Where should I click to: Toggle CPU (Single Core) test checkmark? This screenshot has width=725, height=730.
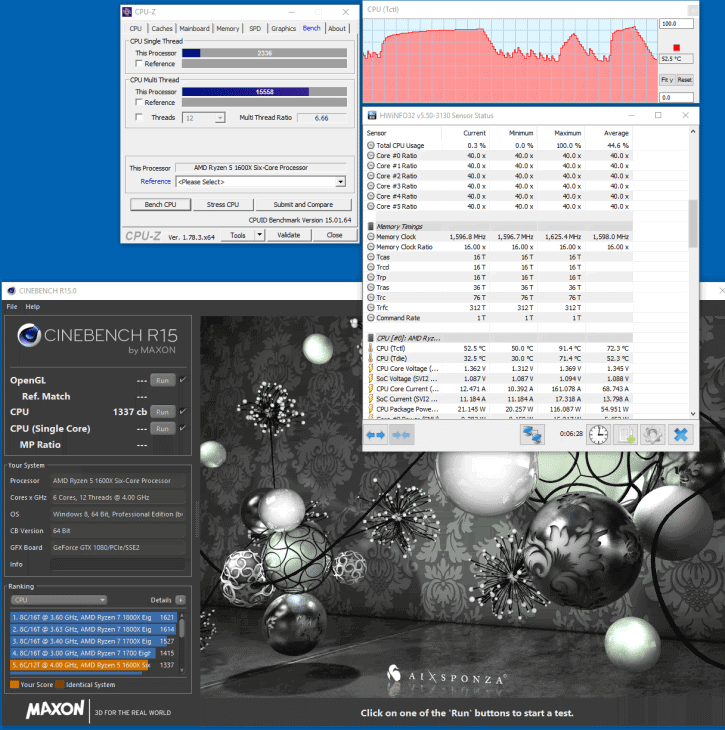coord(183,428)
